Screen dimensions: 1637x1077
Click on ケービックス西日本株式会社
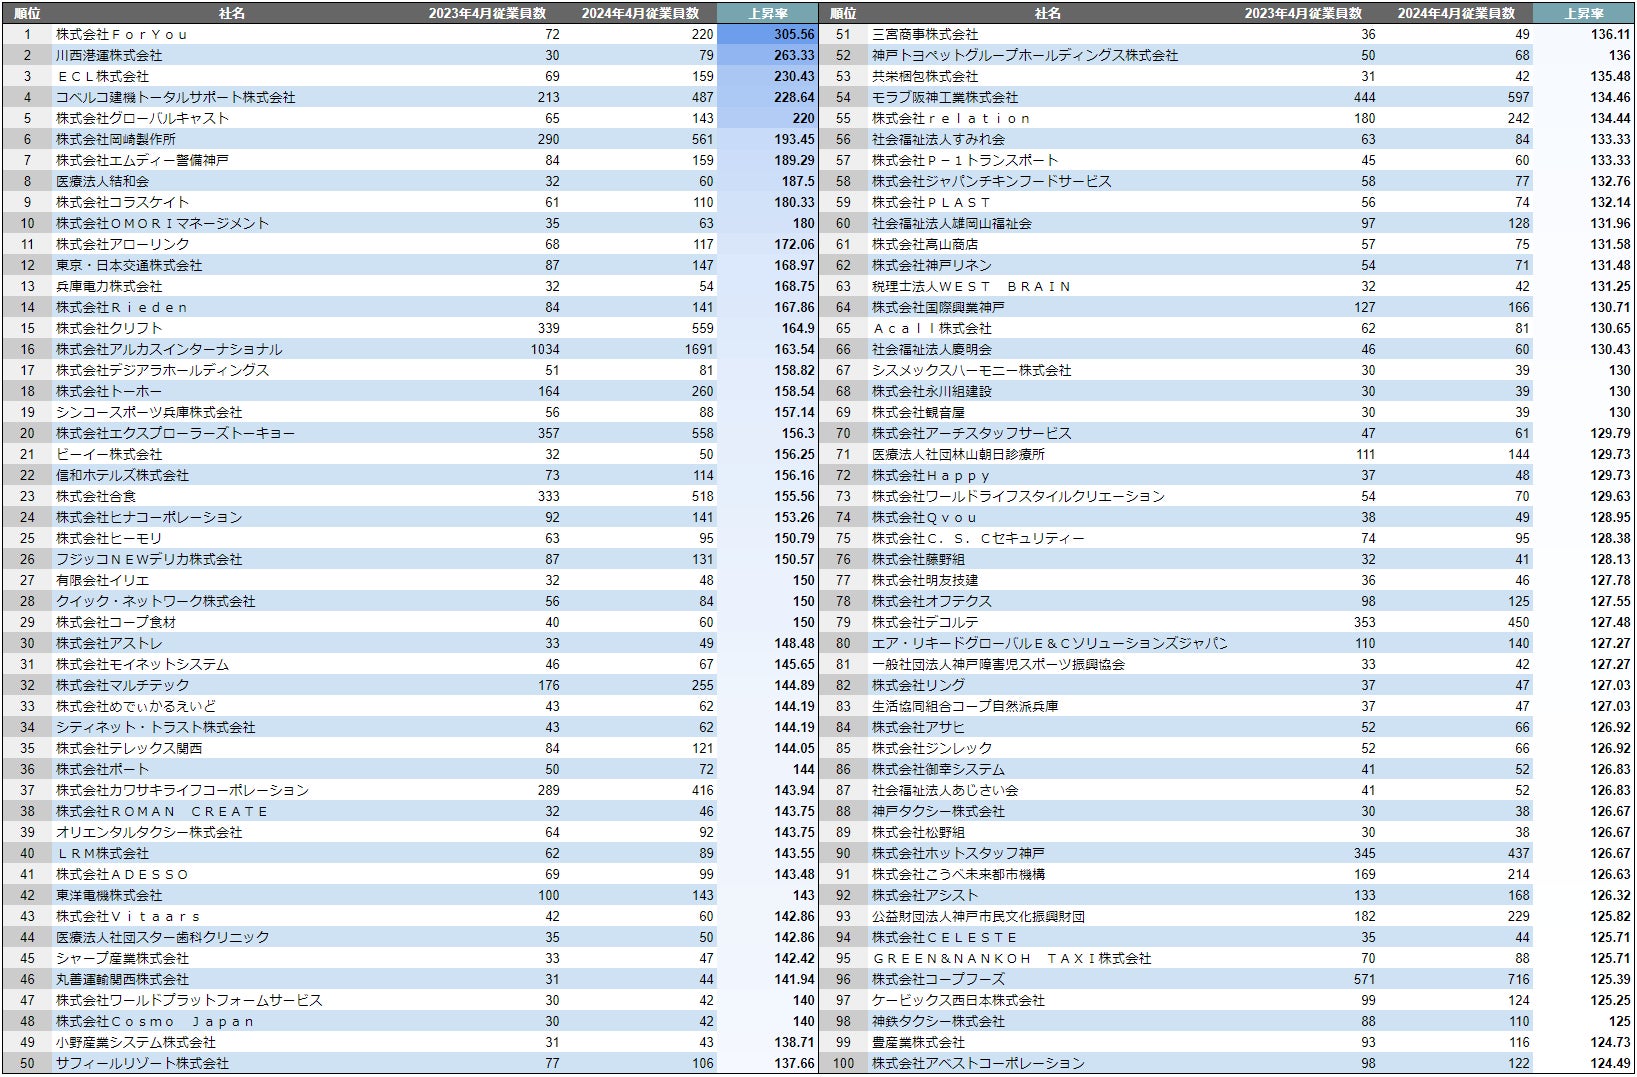959,1000
